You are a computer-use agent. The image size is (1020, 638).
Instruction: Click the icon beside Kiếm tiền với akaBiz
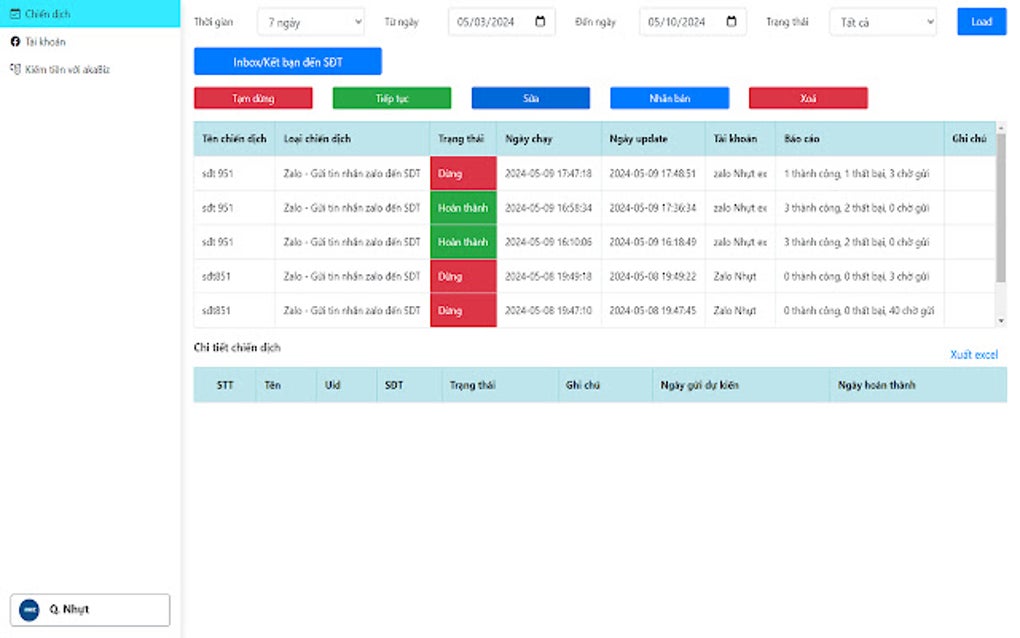15,69
